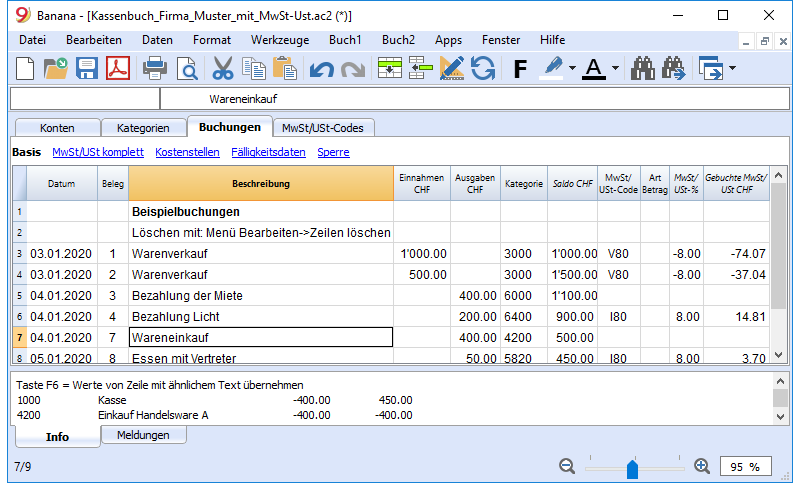Toggle Bold formatting F button
800x490 pixels.
[520, 69]
